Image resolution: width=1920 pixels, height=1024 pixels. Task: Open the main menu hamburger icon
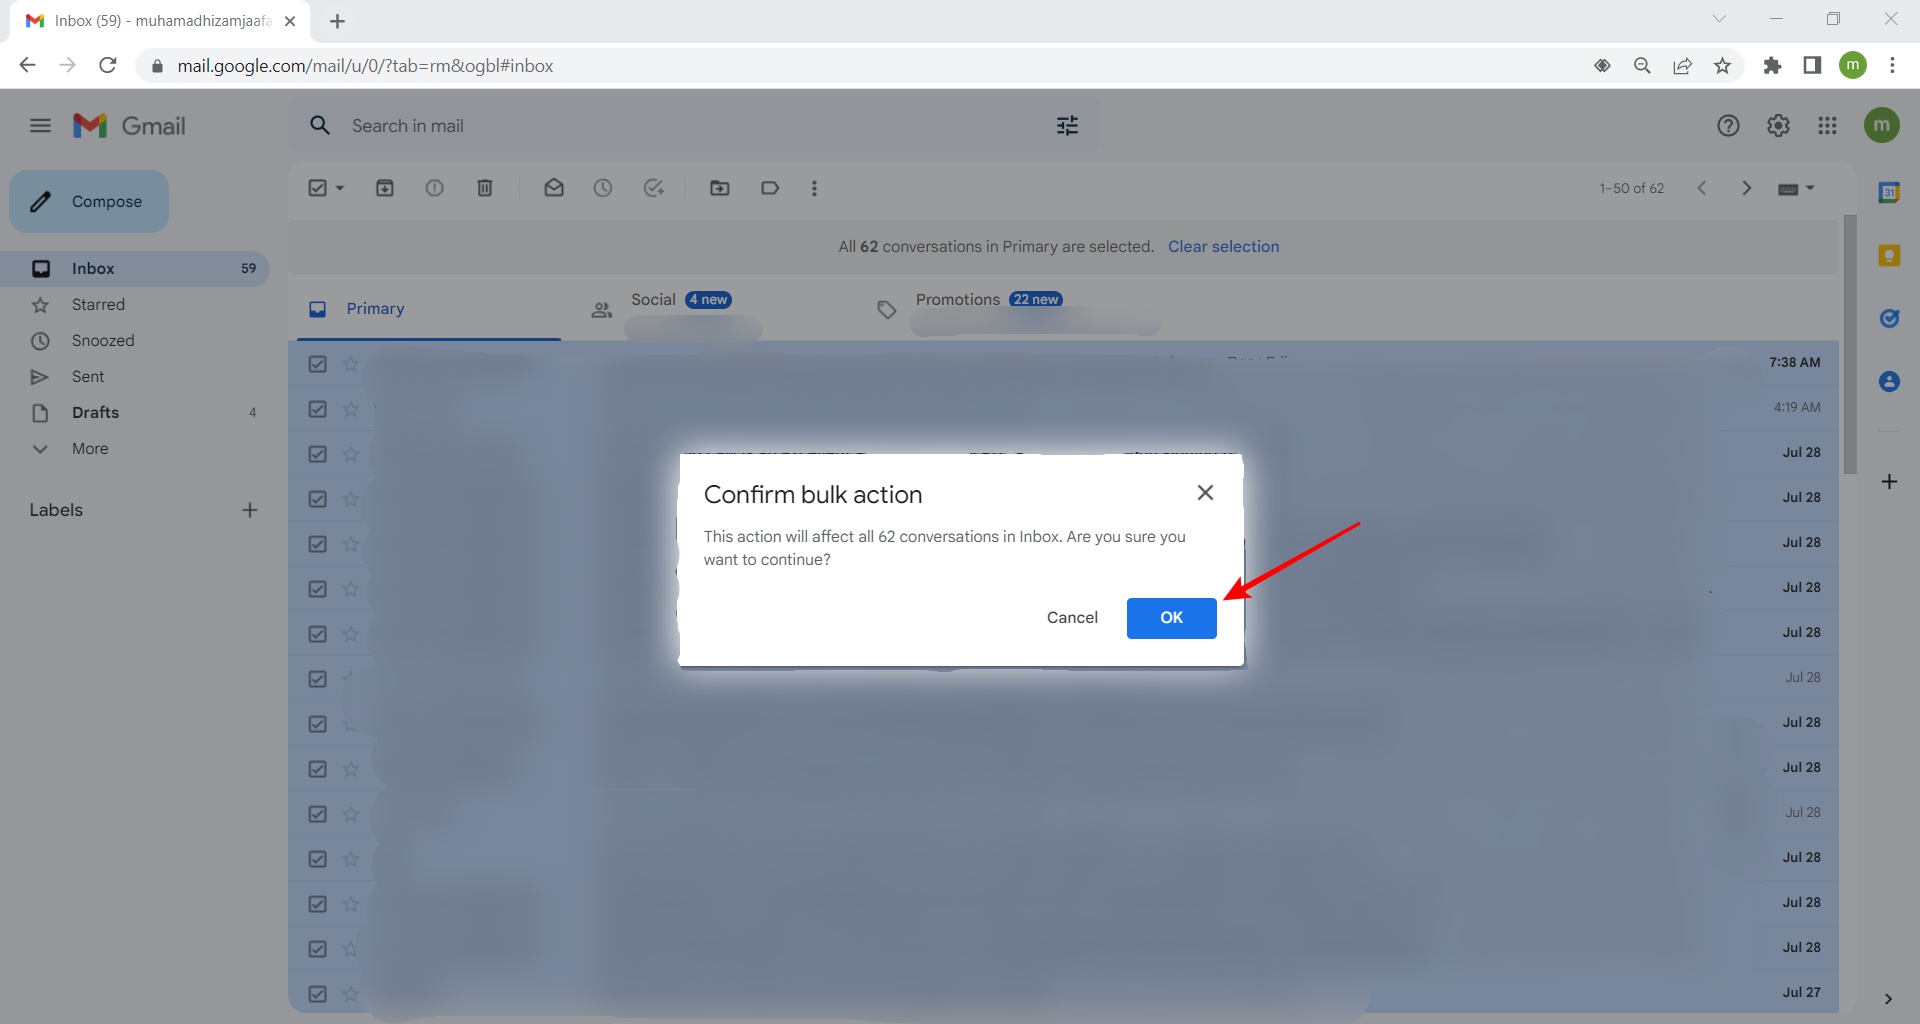pyautogui.click(x=40, y=126)
